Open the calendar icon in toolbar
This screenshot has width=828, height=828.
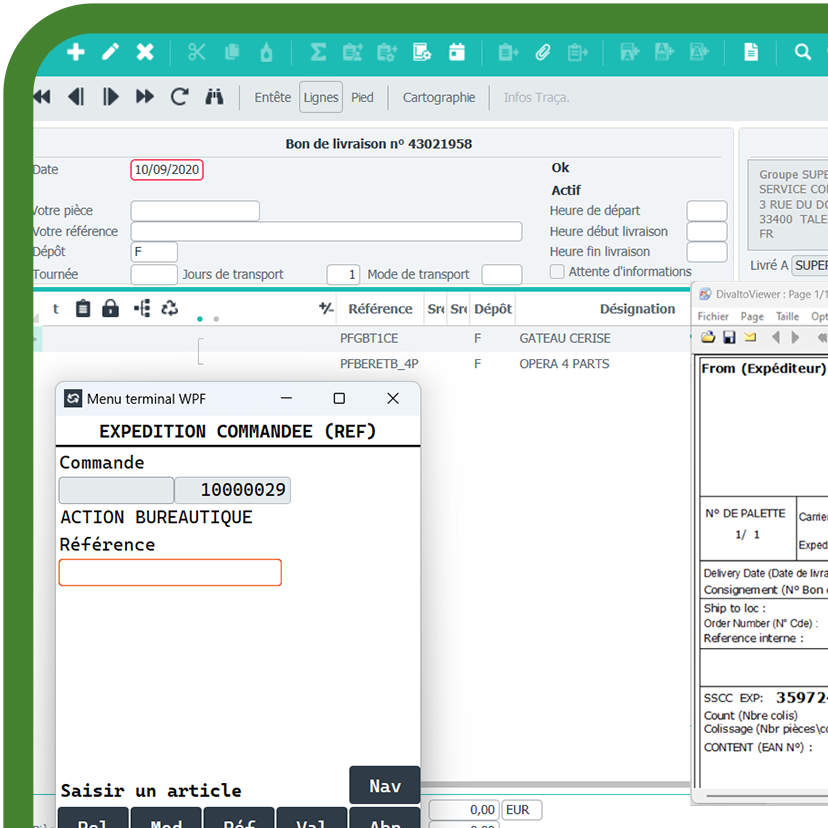[x=457, y=52]
